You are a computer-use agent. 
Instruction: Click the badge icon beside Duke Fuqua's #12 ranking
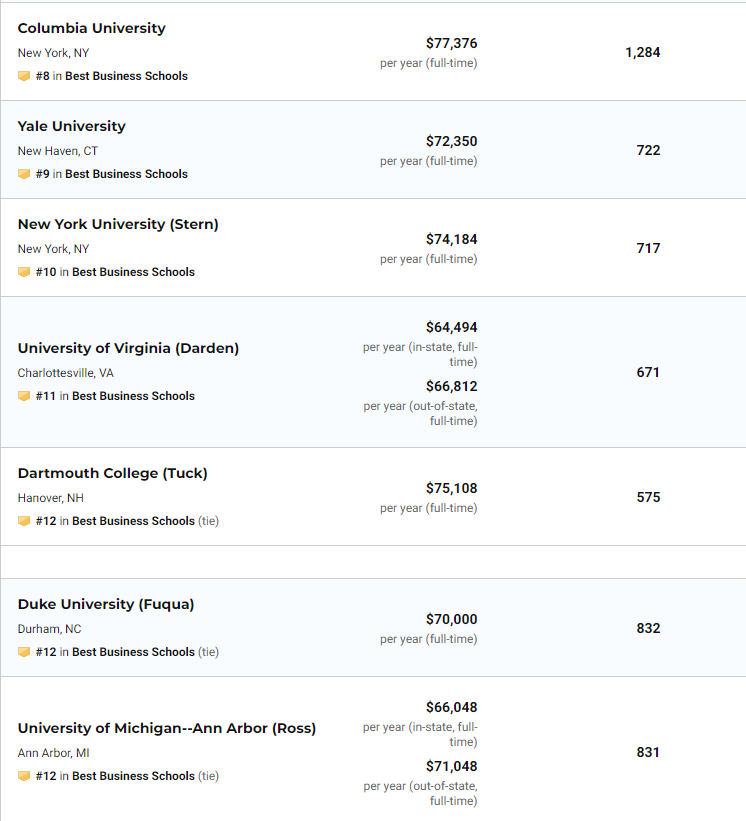coord(24,652)
